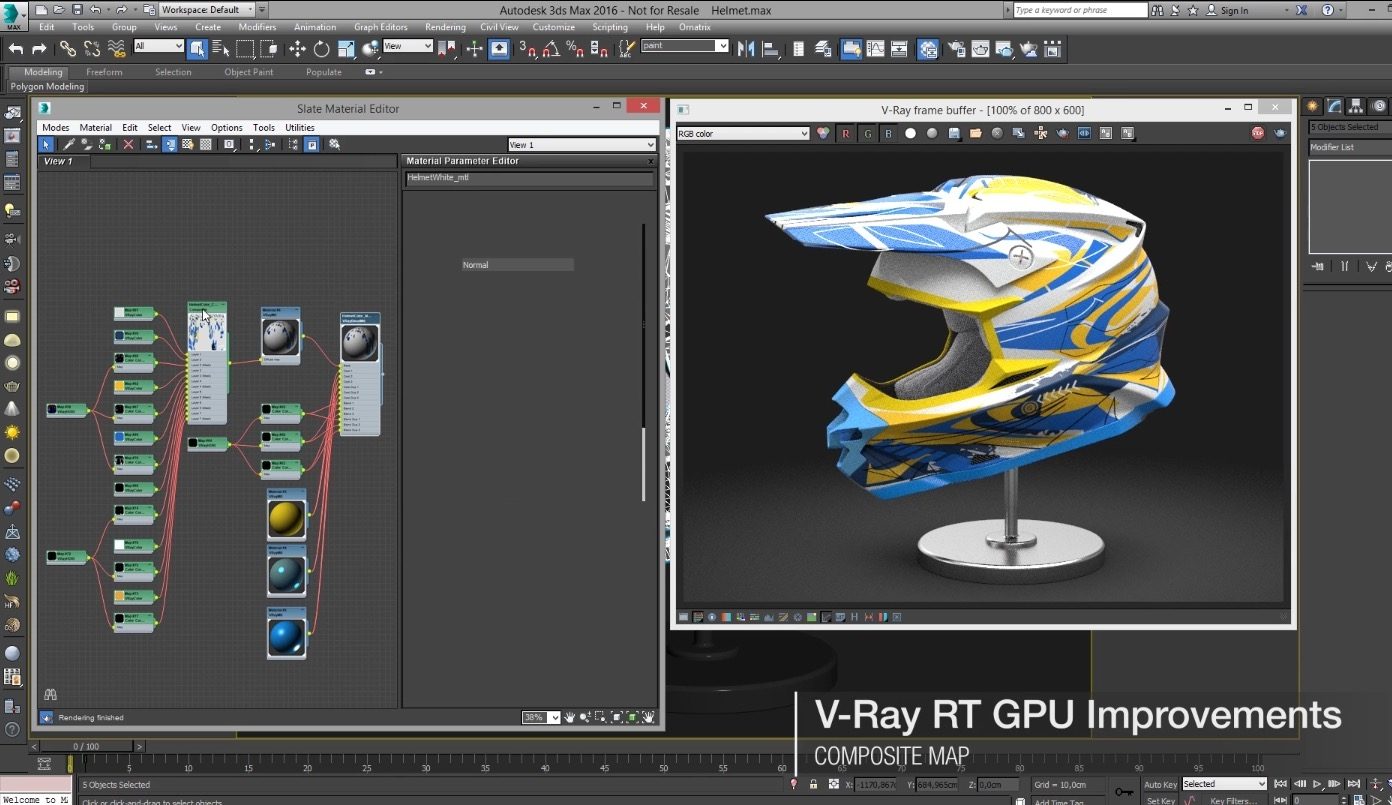Open Render Setup teapot icon
Screen dimensions: 1392x805
(x=957, y=48)
